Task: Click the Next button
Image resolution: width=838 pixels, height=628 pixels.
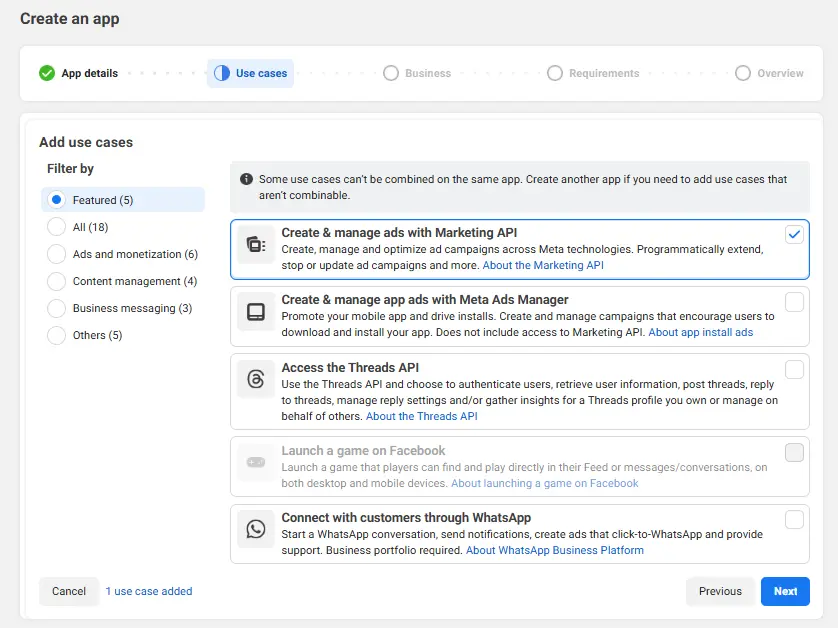Action: click(785, 591)
